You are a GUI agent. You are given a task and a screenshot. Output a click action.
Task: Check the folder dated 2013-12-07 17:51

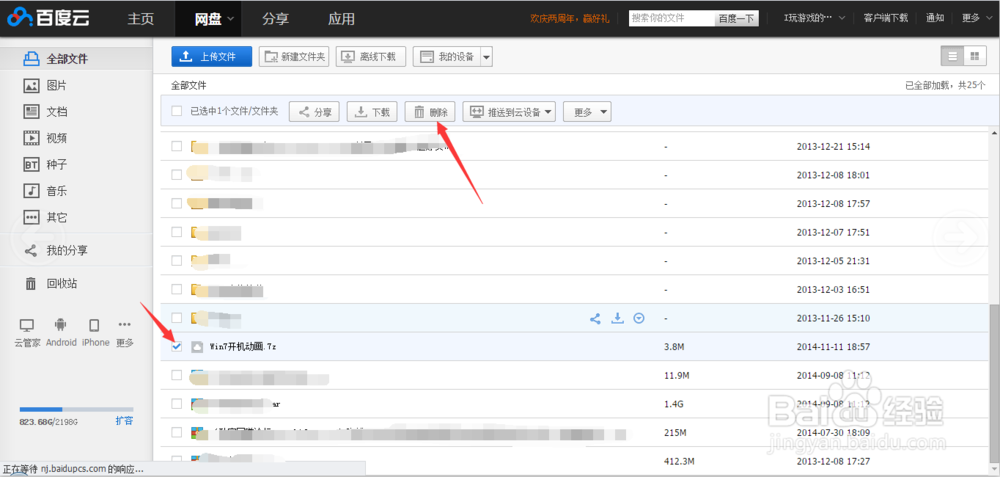177,232
